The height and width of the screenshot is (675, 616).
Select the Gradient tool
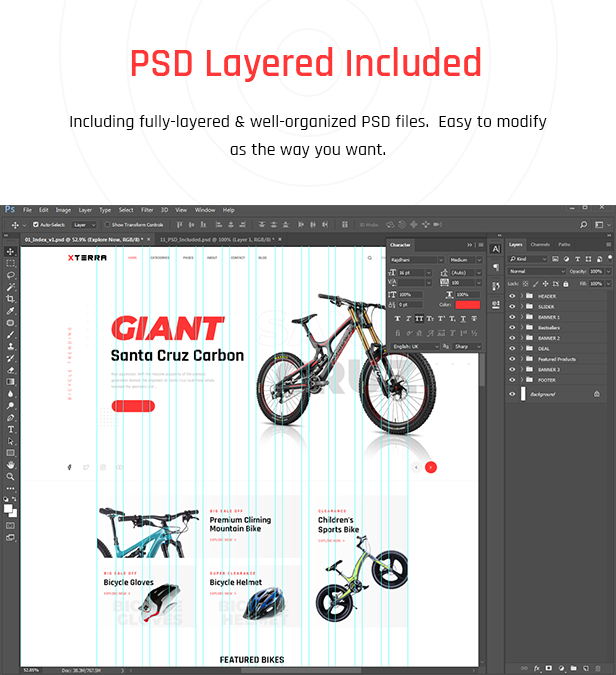[x=10, y=382]
